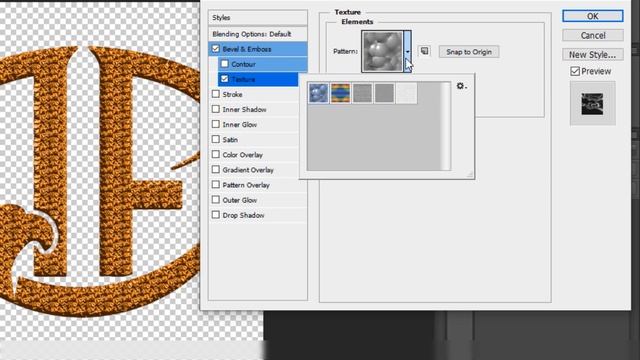Select the blue bubbles pattern swatch
Screen dimensions: 640x360
(318, 93)
